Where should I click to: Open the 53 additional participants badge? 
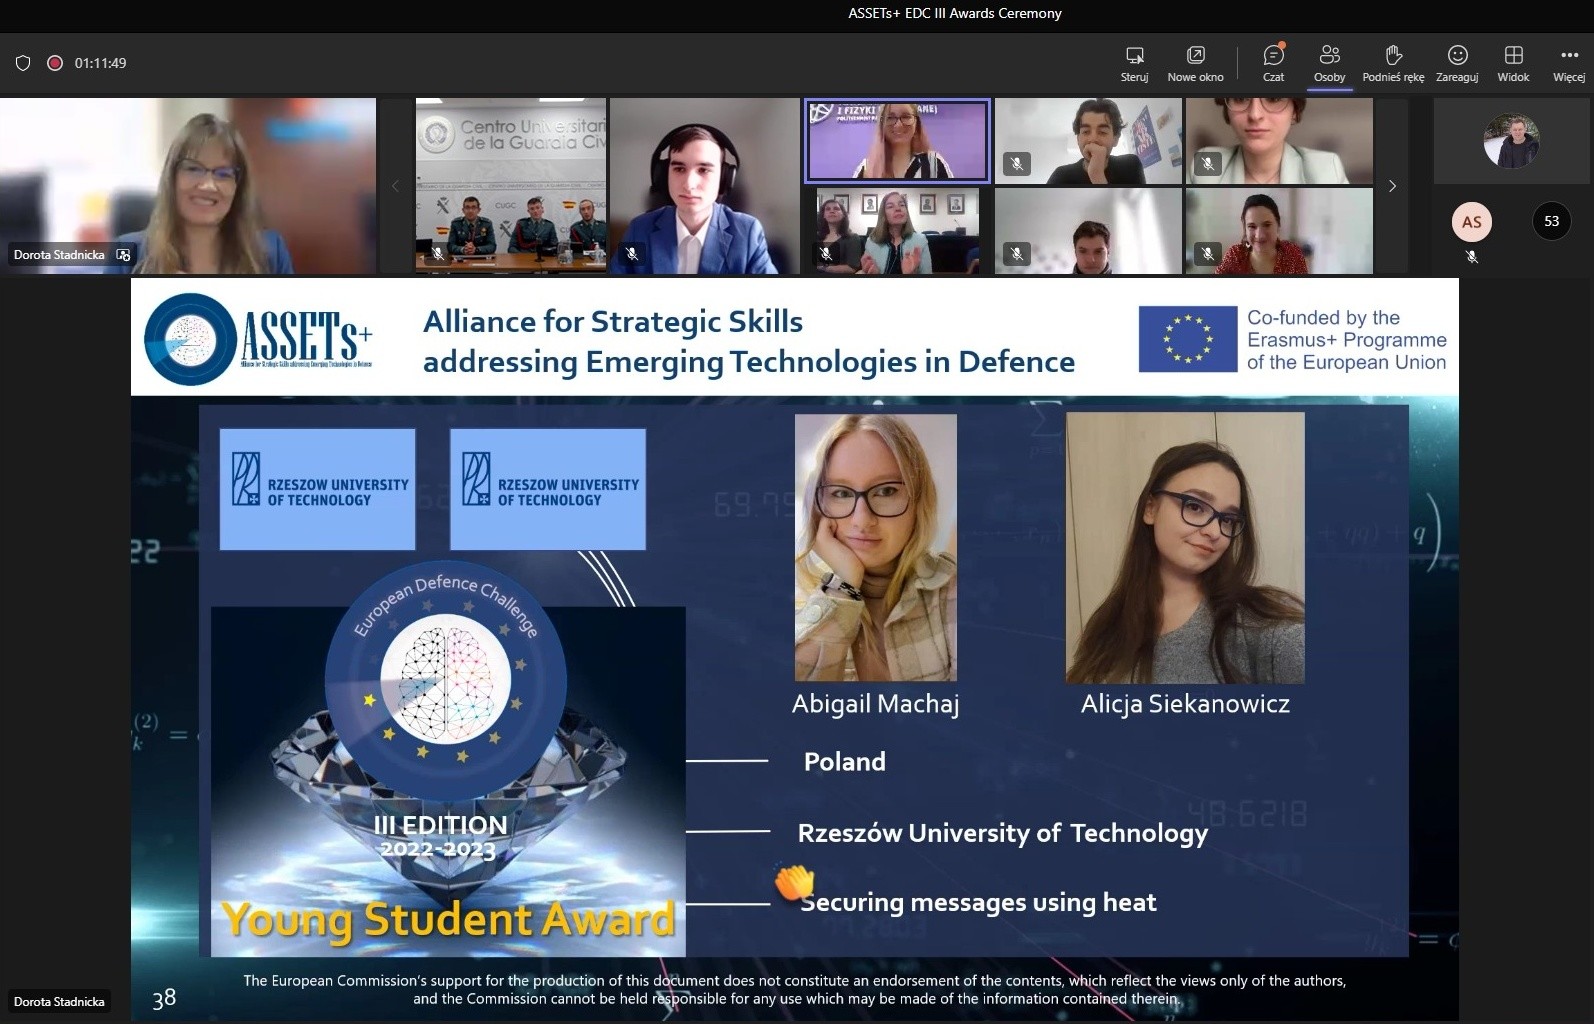pos(1551,222)
